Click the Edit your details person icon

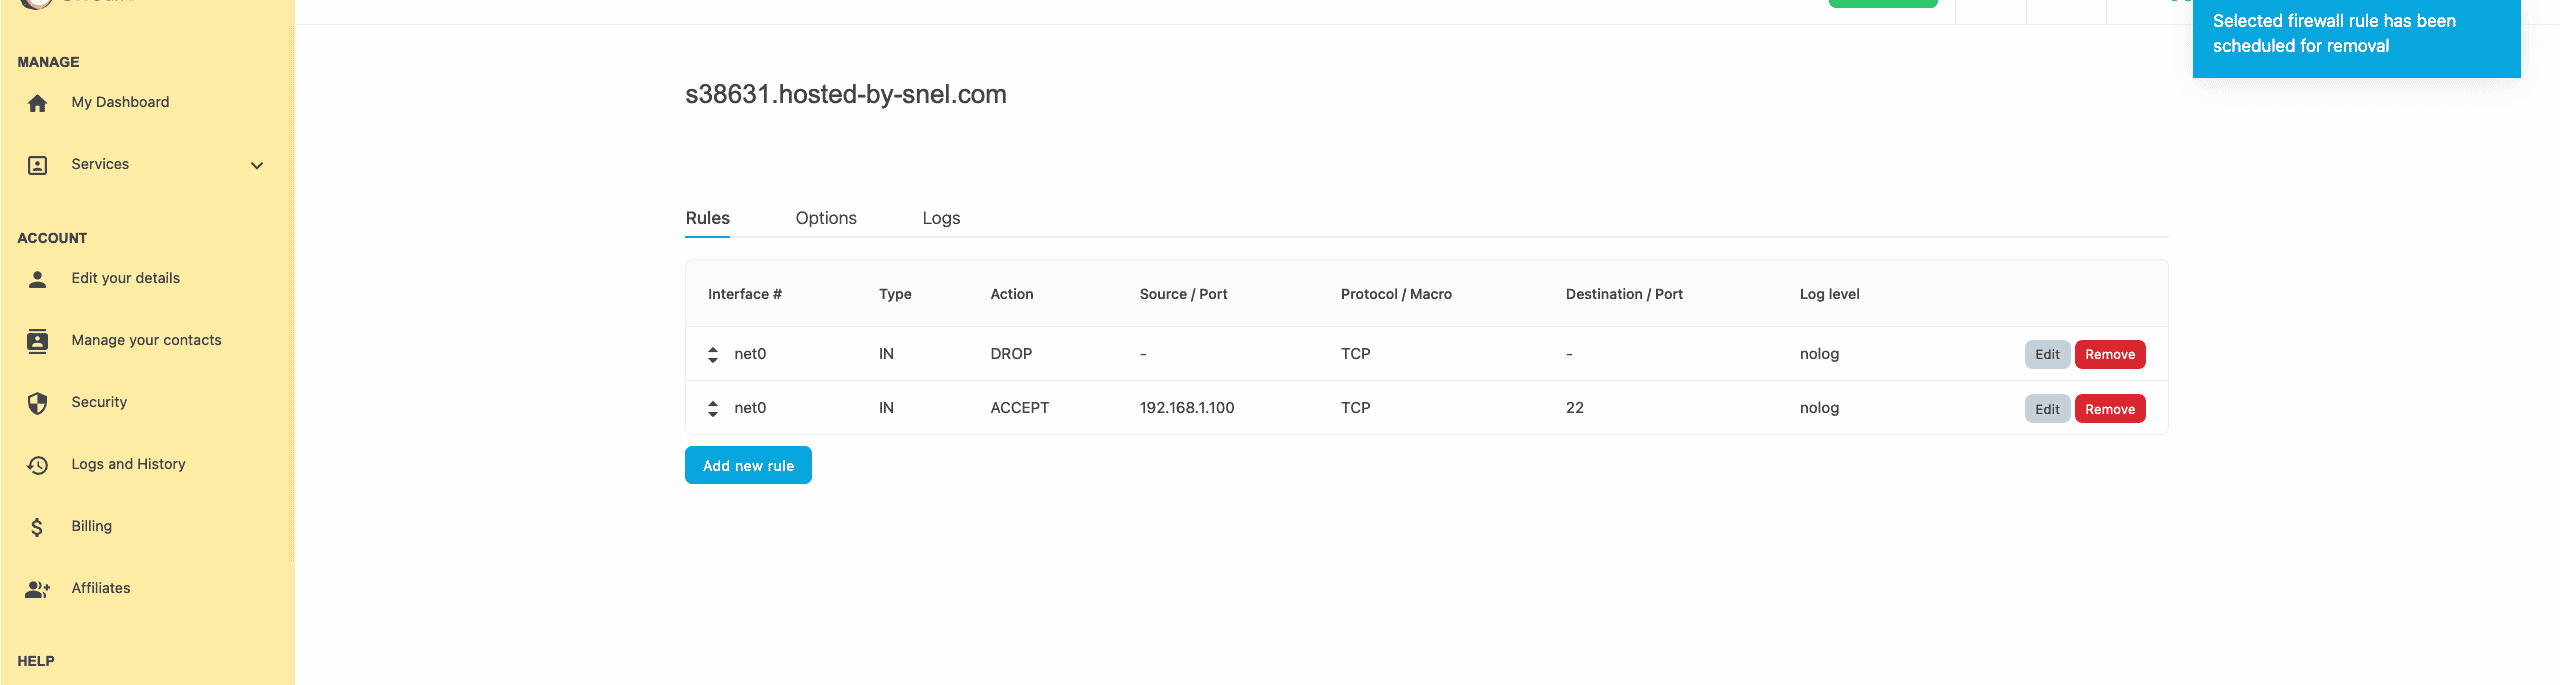point(37,279)
